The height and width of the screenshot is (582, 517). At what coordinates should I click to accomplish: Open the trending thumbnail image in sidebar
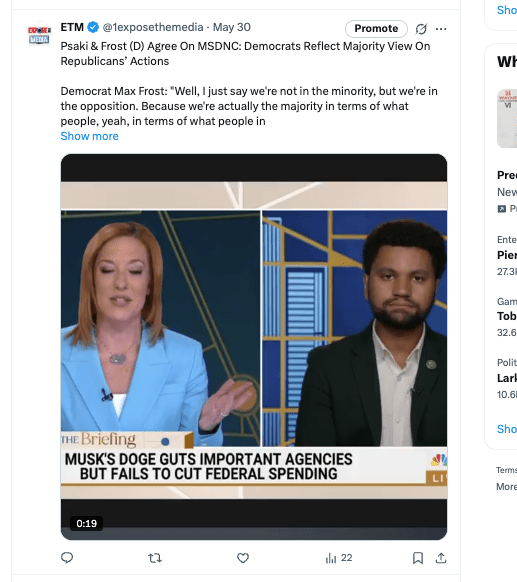(x=507, y=118)
